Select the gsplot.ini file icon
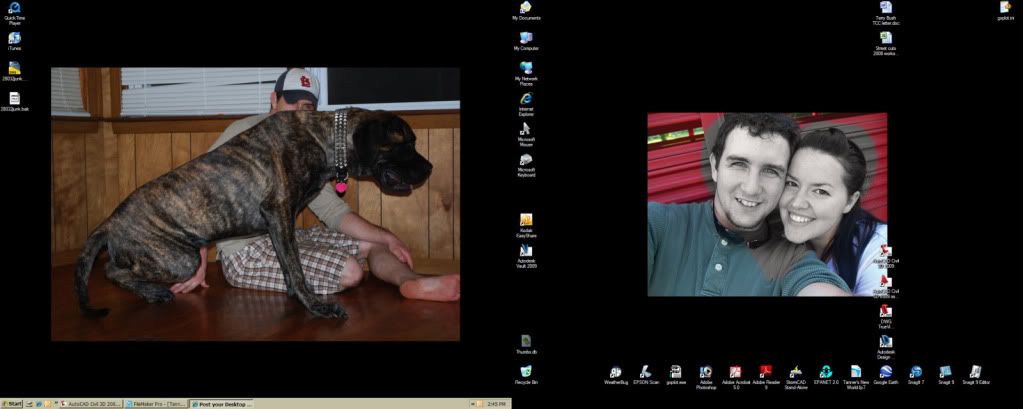The image size is (1023, 409). tap(1005, 10)
